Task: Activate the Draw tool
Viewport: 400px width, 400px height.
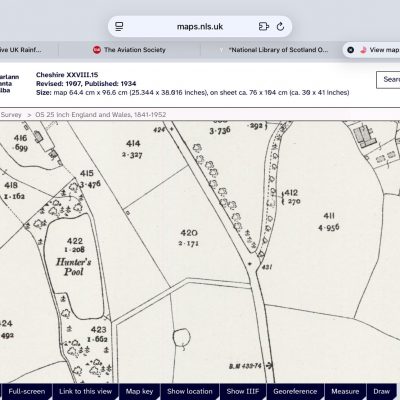Action: click(382, 392)
